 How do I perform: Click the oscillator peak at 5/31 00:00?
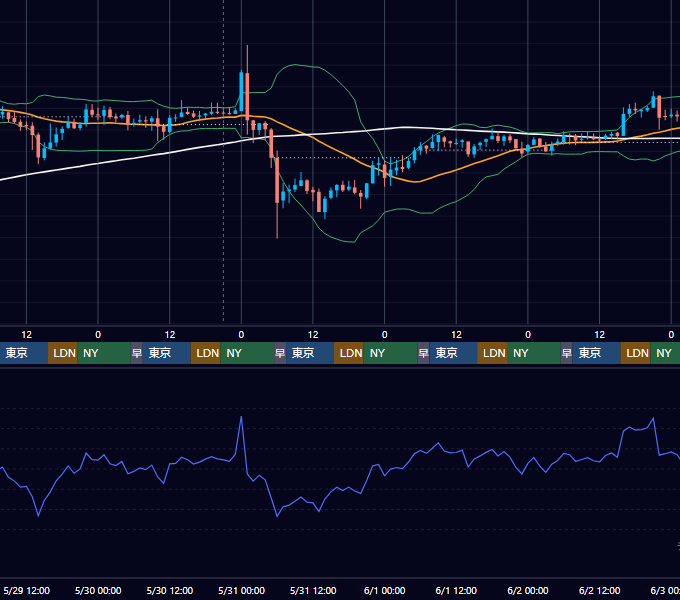pyautogui.click(x=241, y=417)
